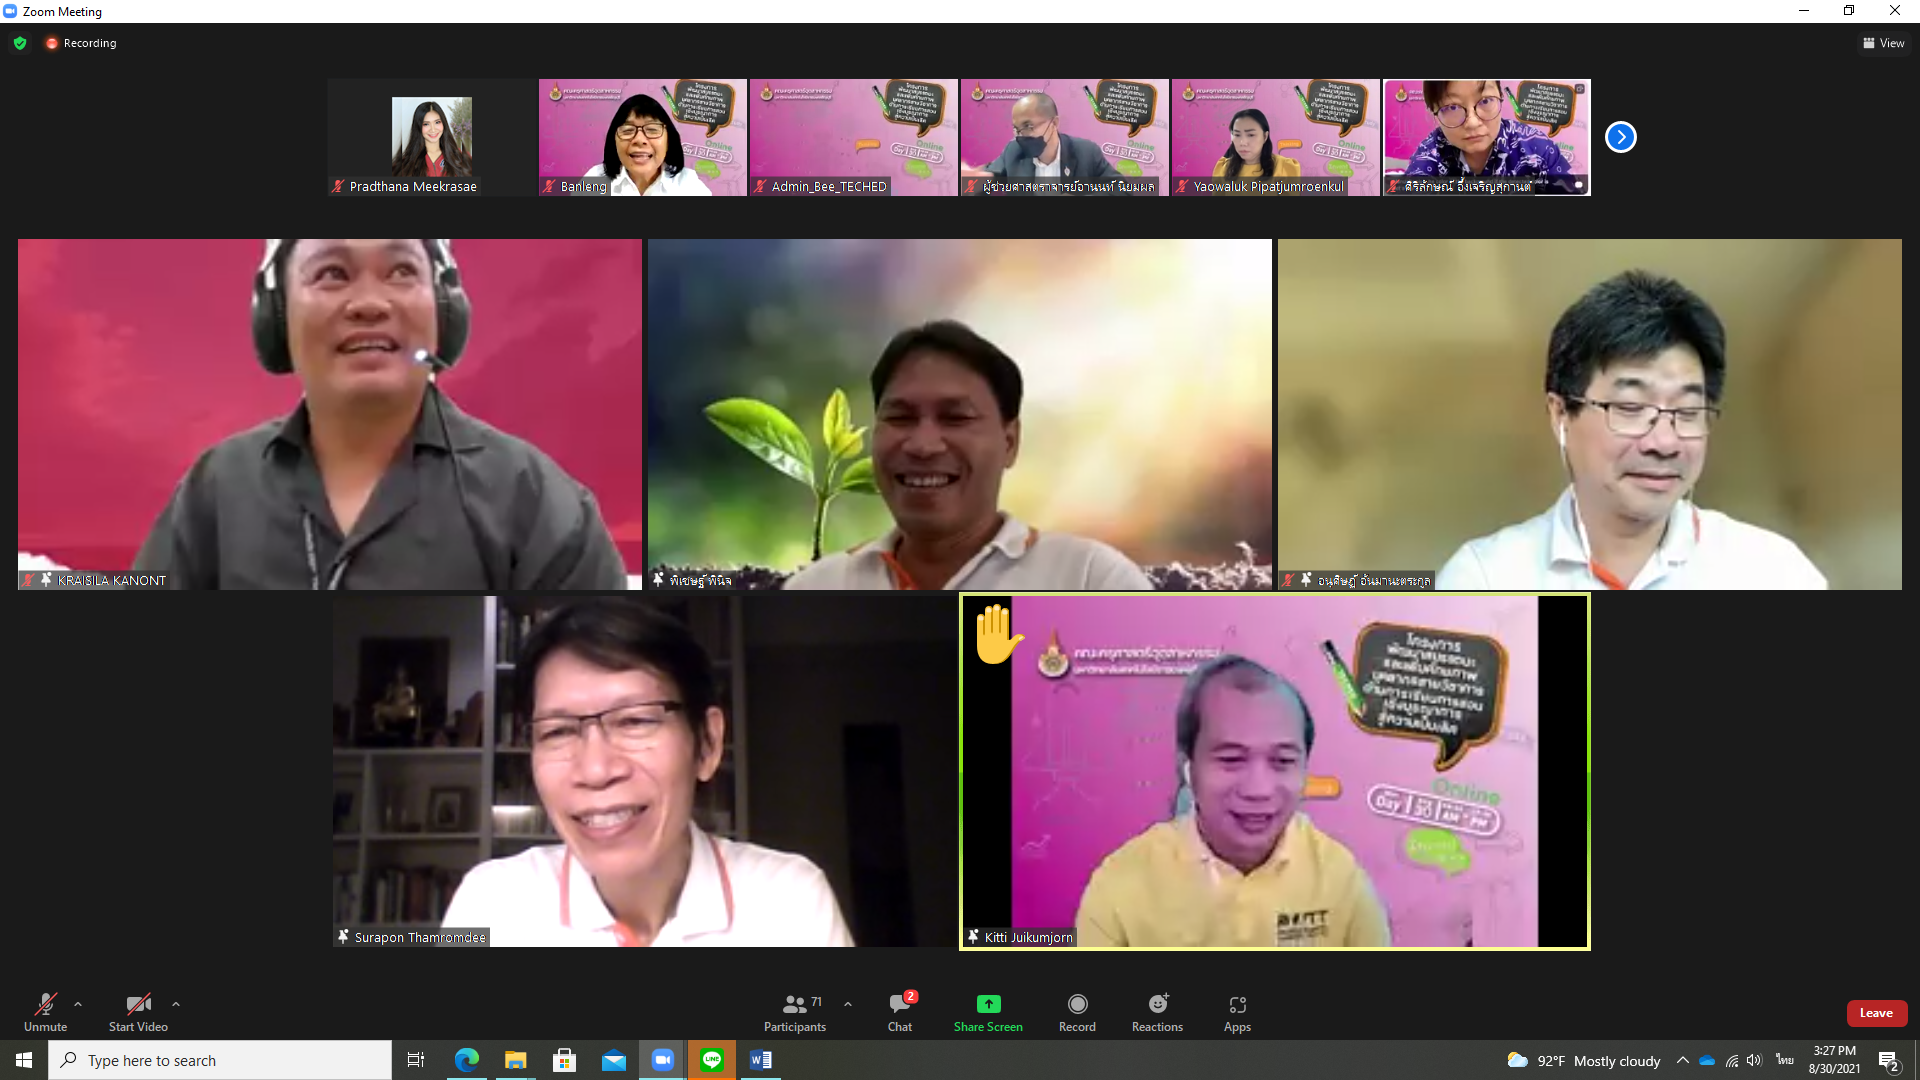
Task: Expand audio options arrow next to Unmute
Action: pos(78,1004)
